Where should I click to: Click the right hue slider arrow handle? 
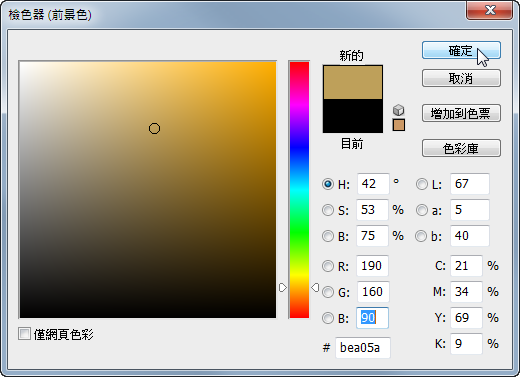point(315,287)
